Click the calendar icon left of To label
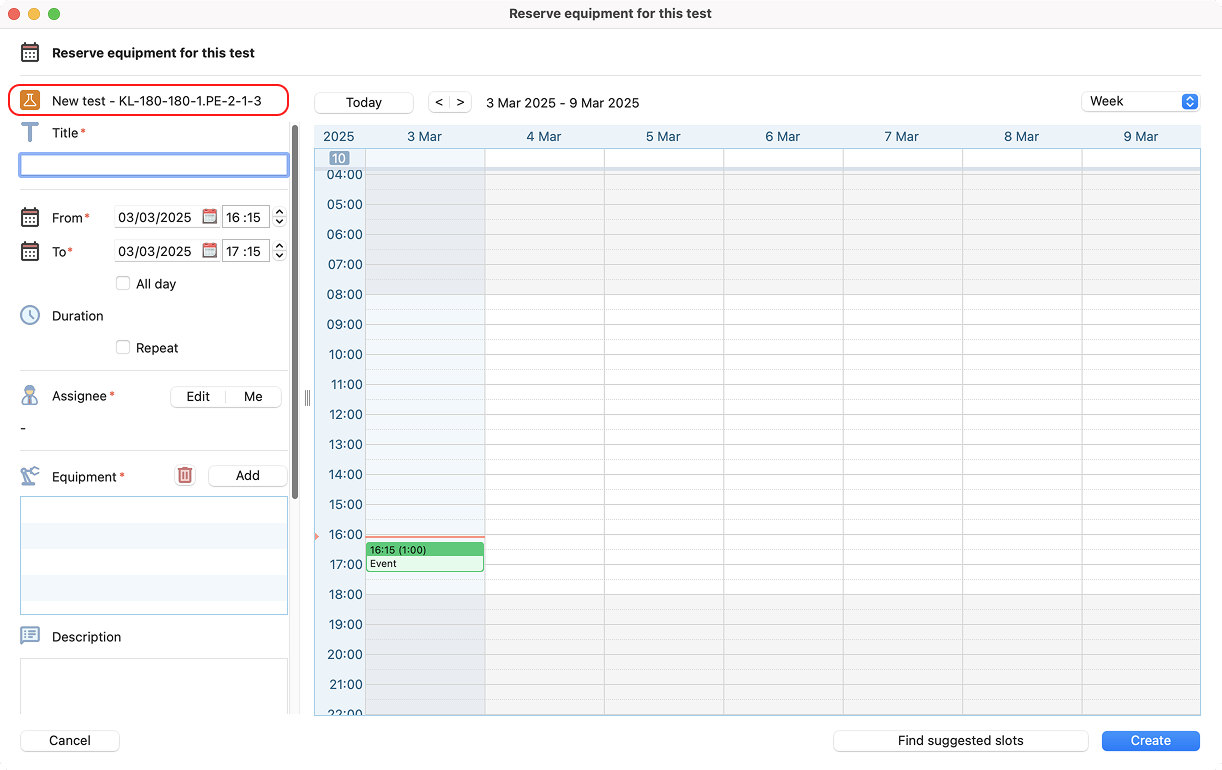Screen dimensions: 1222x770 coord(30,251)
